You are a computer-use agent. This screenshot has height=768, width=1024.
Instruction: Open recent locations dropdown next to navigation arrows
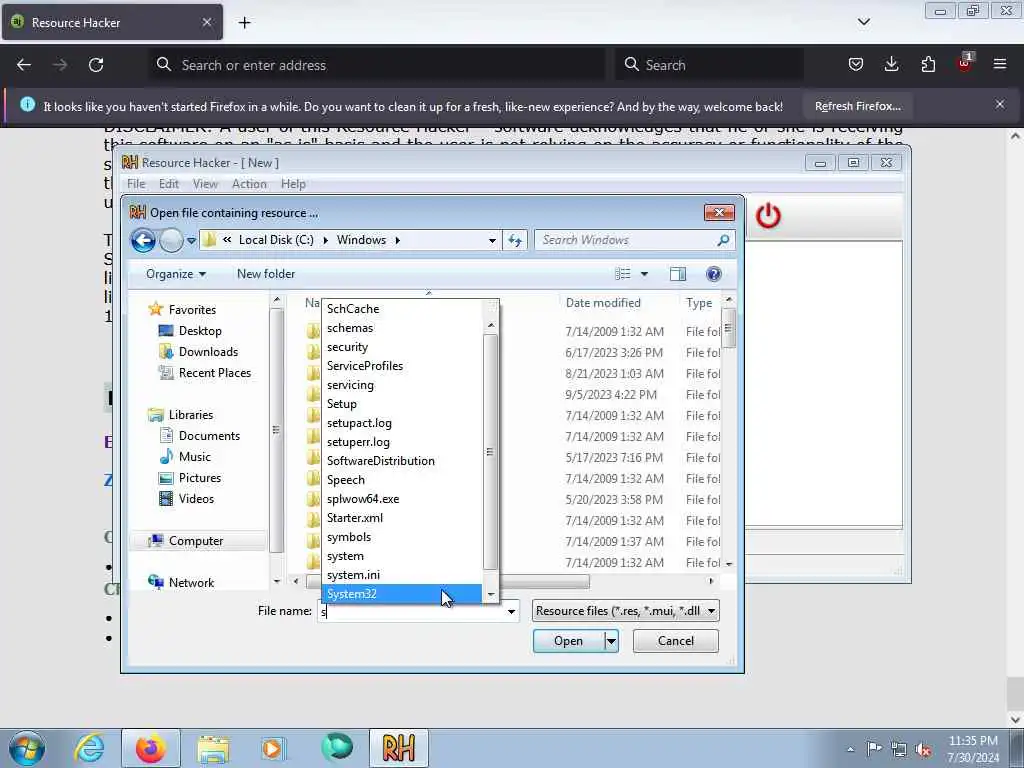(x=191, y=240)
